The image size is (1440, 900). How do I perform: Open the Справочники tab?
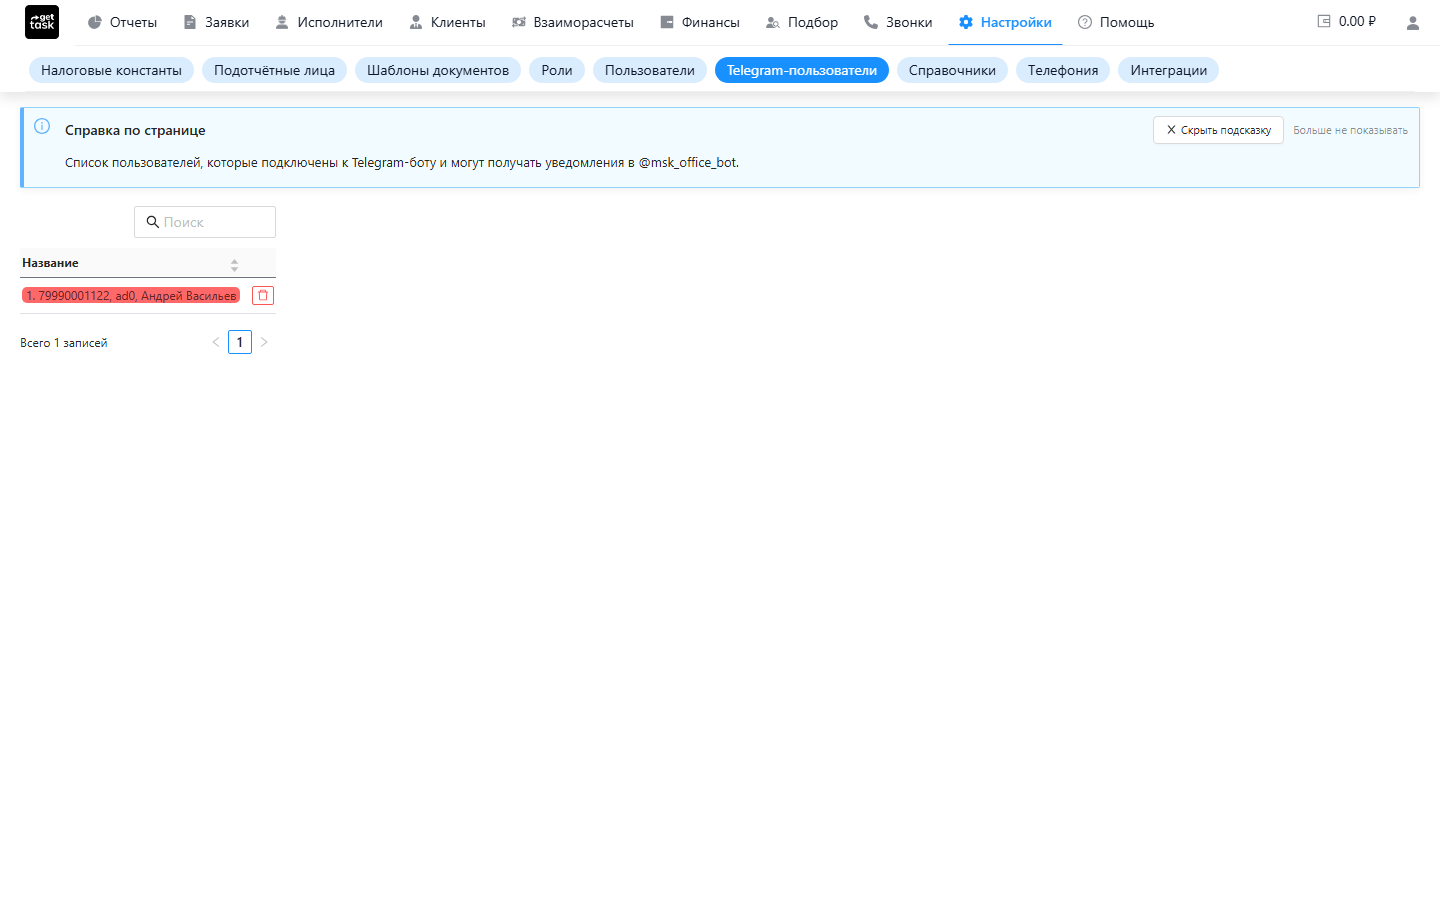[952, 70]
